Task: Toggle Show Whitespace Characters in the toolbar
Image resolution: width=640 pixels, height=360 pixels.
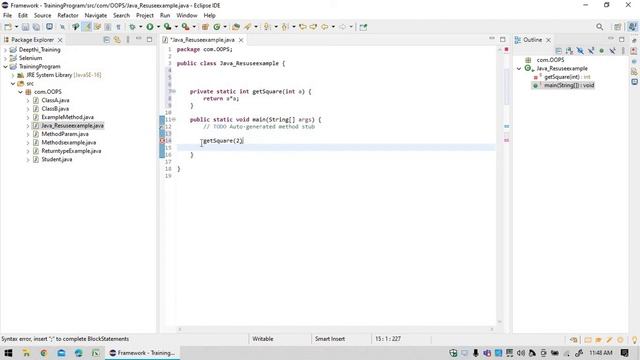Action: 118,27
